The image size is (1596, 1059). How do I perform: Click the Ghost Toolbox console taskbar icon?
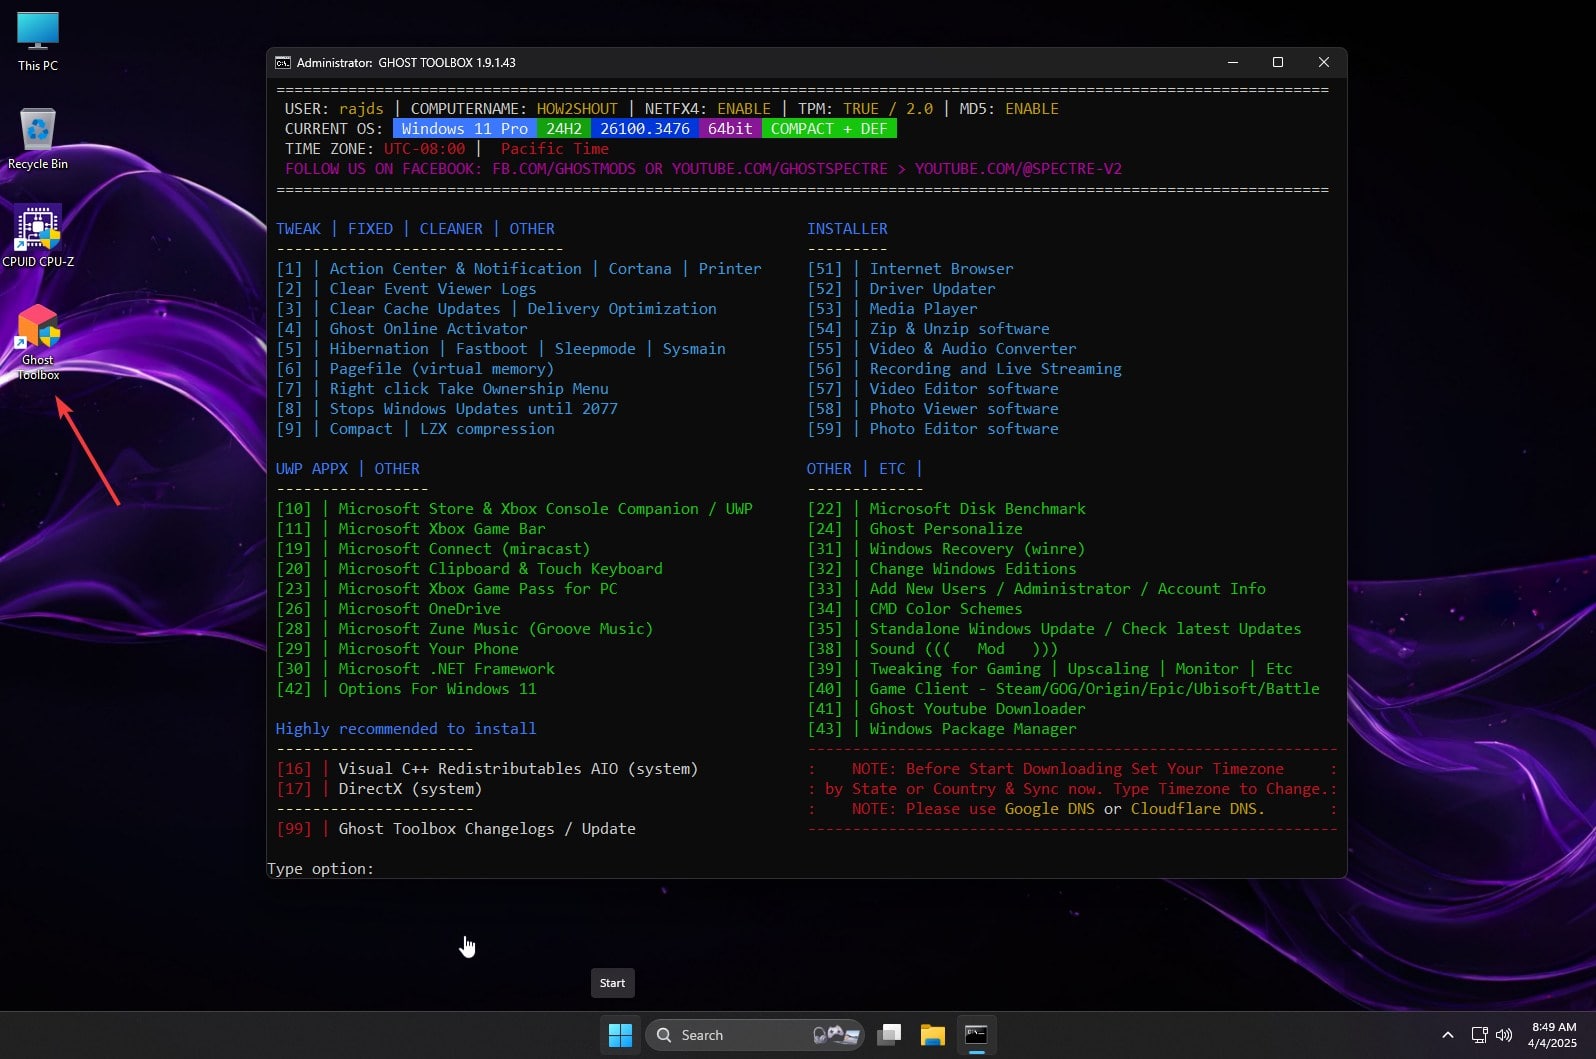[x=976, y=1035]
